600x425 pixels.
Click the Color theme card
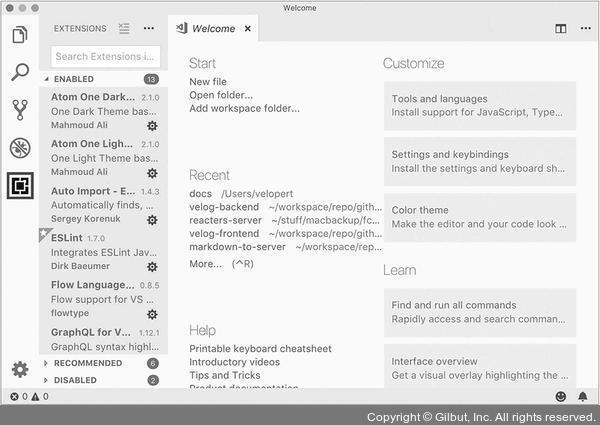coord(480,217)
